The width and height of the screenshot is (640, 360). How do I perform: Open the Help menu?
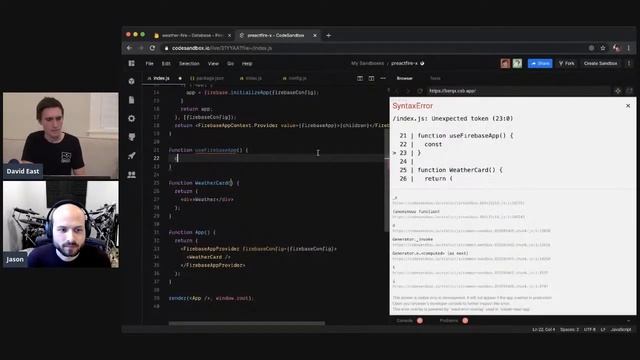pyautogui.click(x=247, y=64)
